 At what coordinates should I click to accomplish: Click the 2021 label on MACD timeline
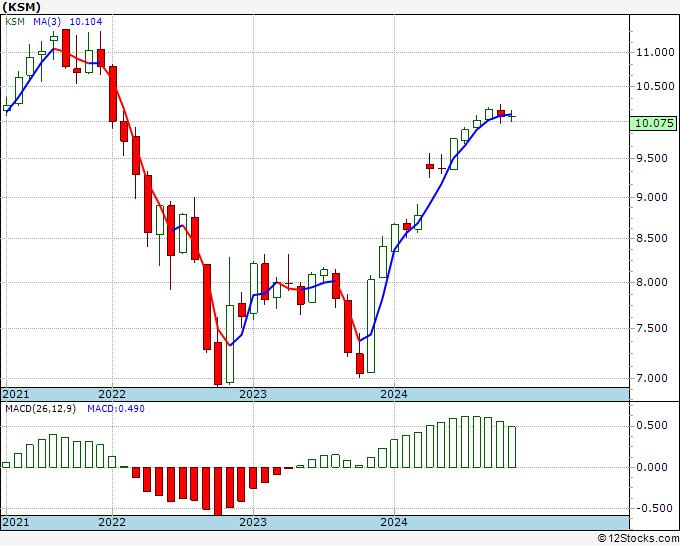pos(16,522)
